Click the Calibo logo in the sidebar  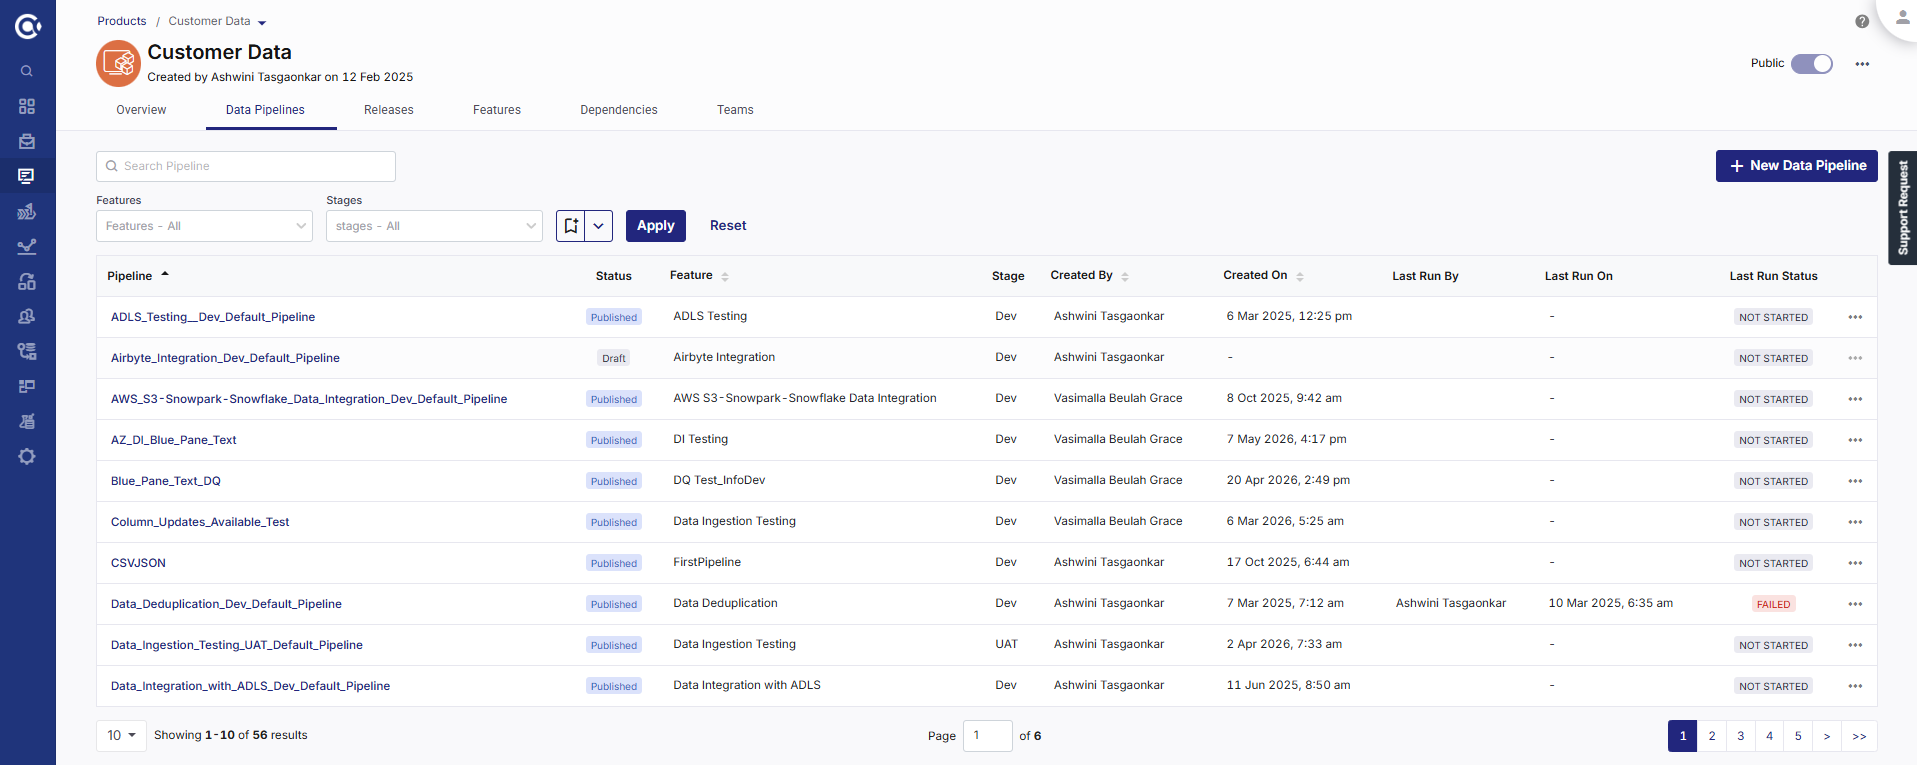[28, 26]
